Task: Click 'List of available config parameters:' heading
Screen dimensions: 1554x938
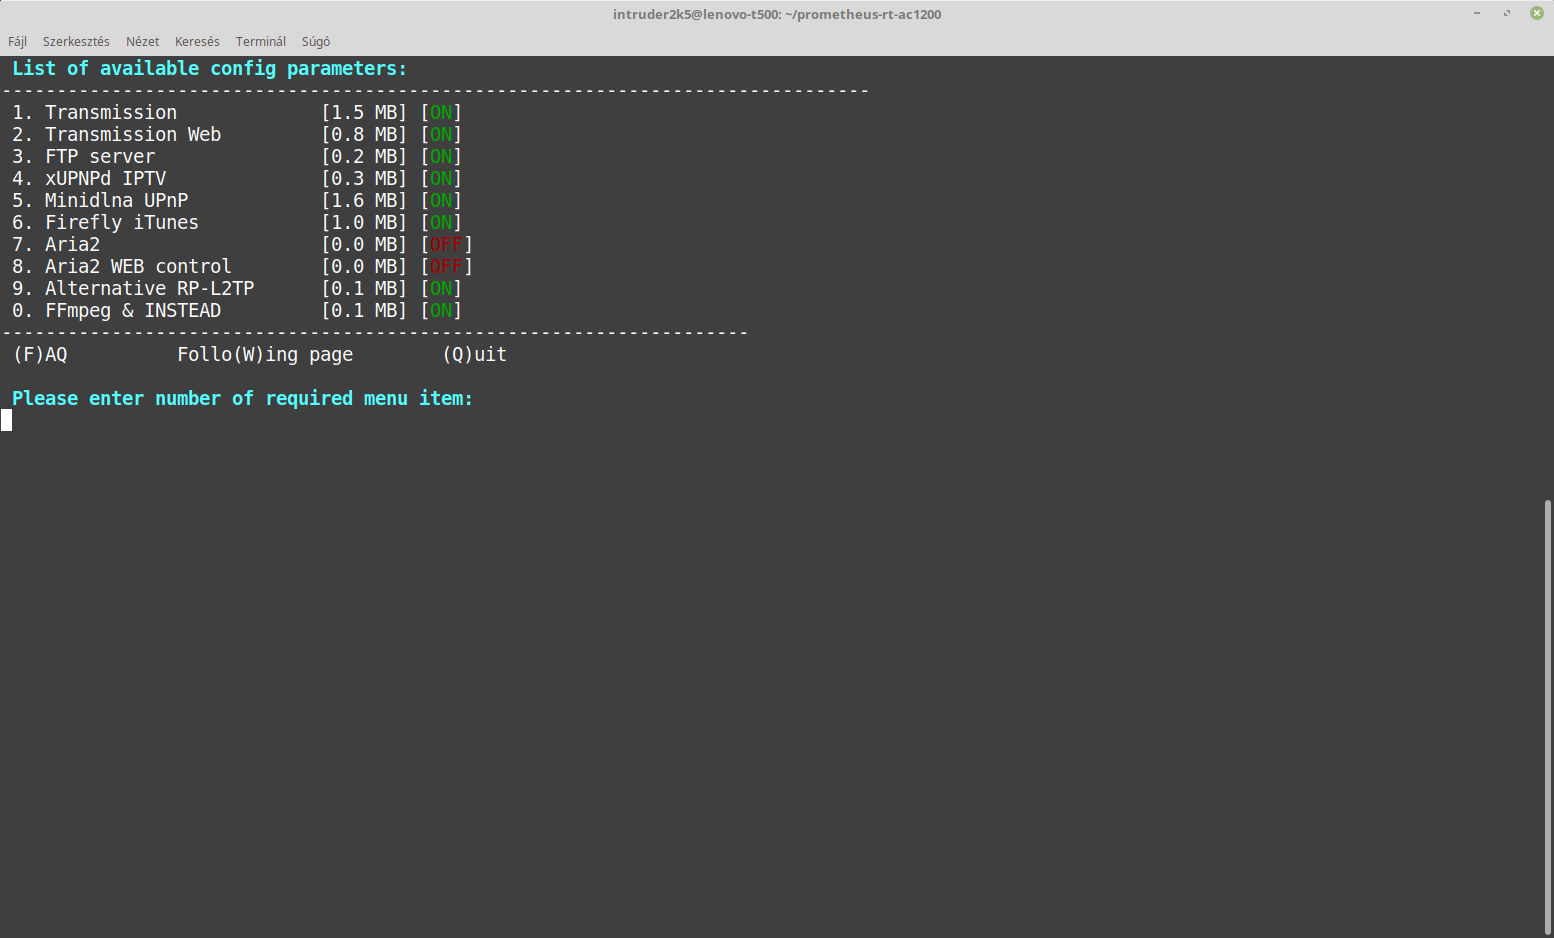Action: tap(210, 68)
